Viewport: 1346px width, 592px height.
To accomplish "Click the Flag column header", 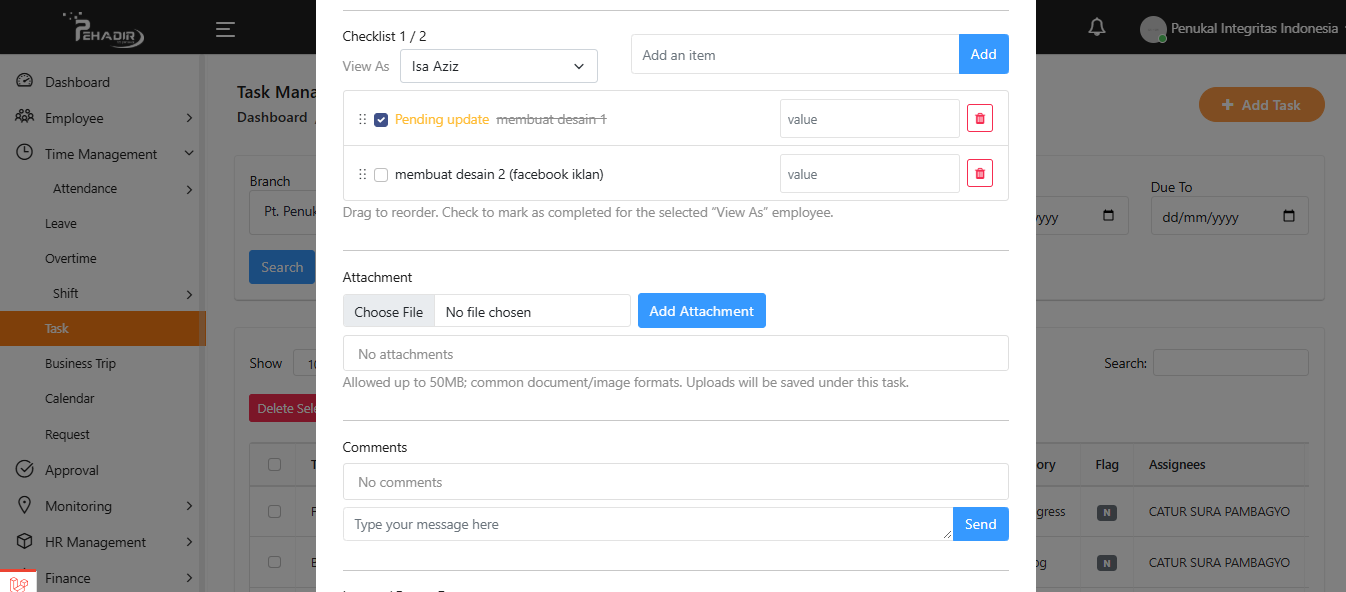I will point(1107,464).
